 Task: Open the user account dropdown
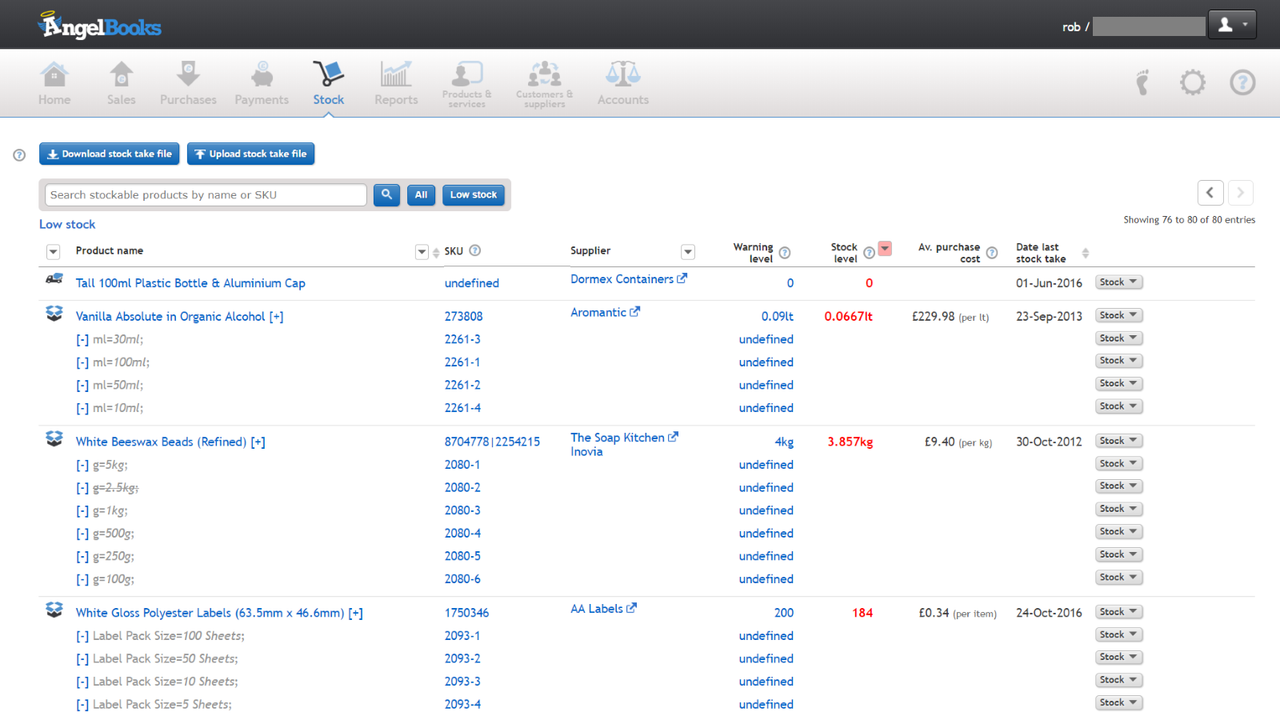1232,25
